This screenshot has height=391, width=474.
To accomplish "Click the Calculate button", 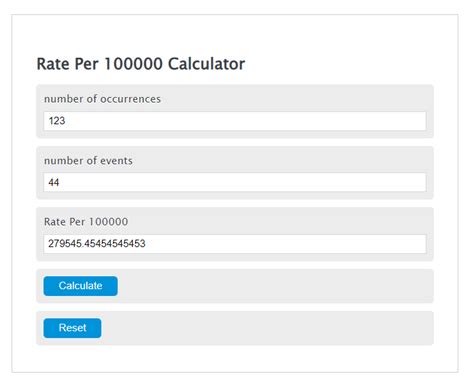I will [80, 286].
